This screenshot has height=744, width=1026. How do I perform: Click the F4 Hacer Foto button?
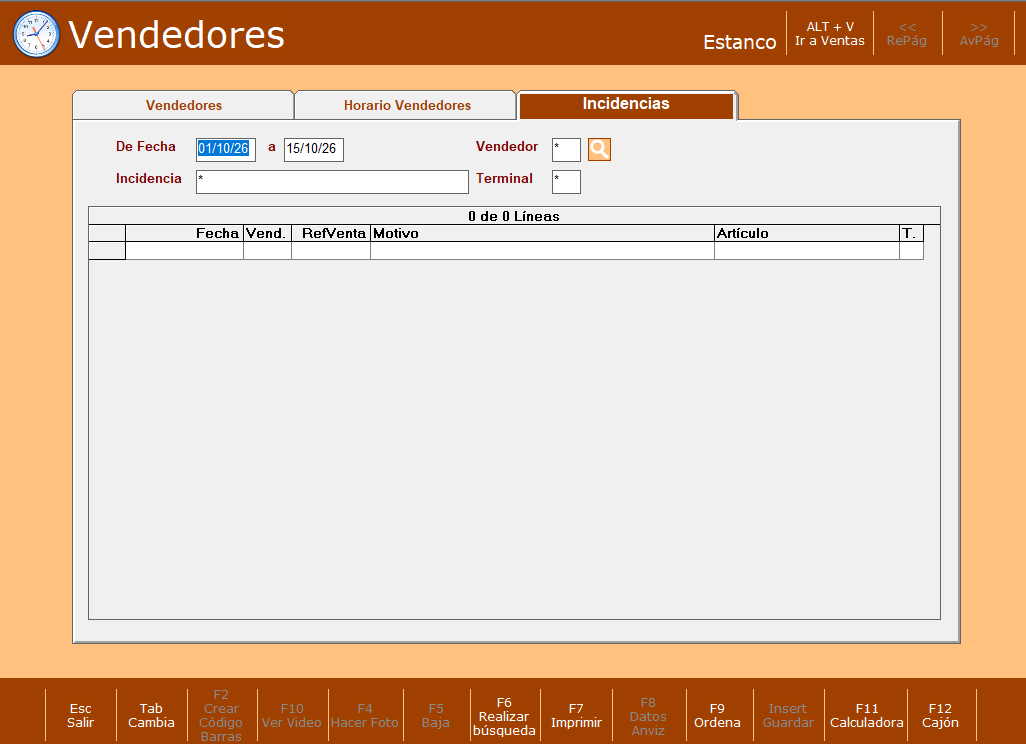pyautogui.click(x=365, y=715)
